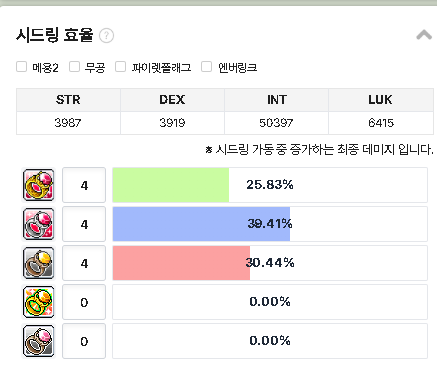This screenshot has width=437, height=373.
Task: Click the brown ring with pink gem icon
Action: click(38, 341)
